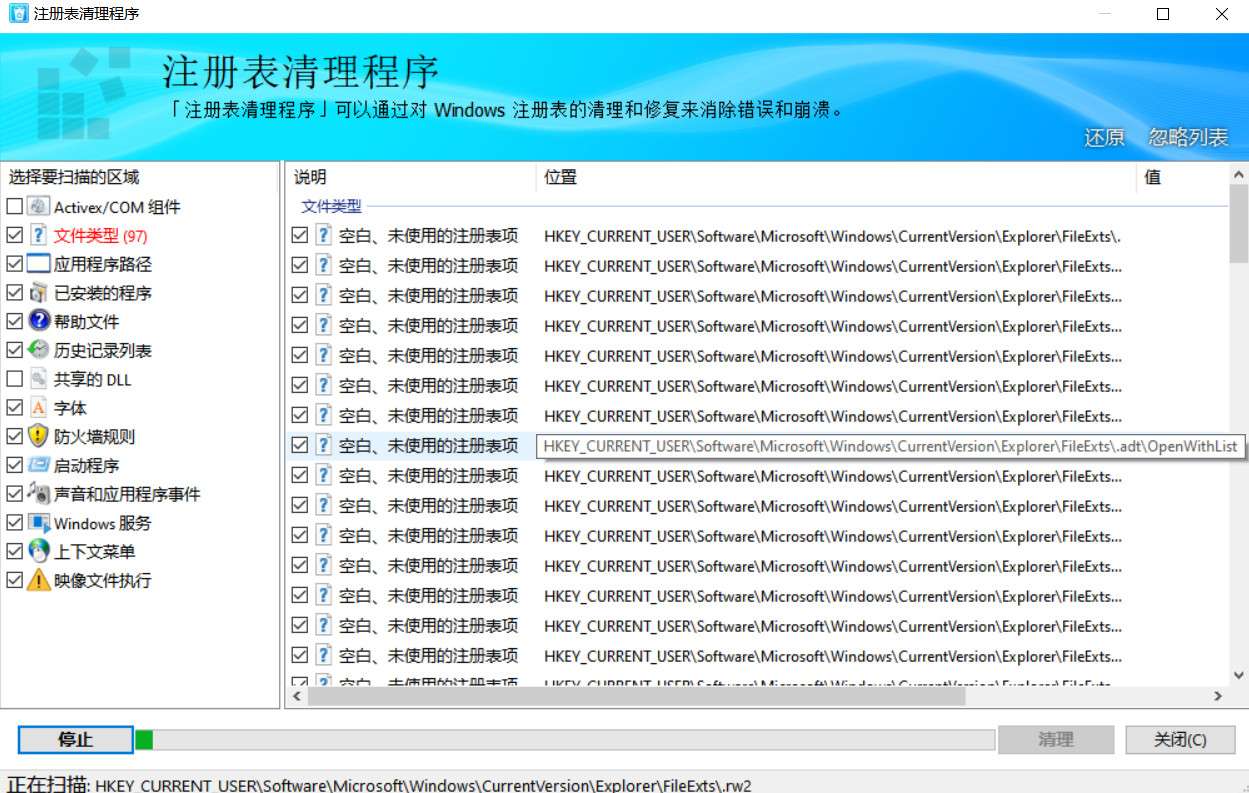Image resolution: width=1249 pixels, height=793 pixels.
Task: Click the 字体 letter A icon
Action: 38,408
